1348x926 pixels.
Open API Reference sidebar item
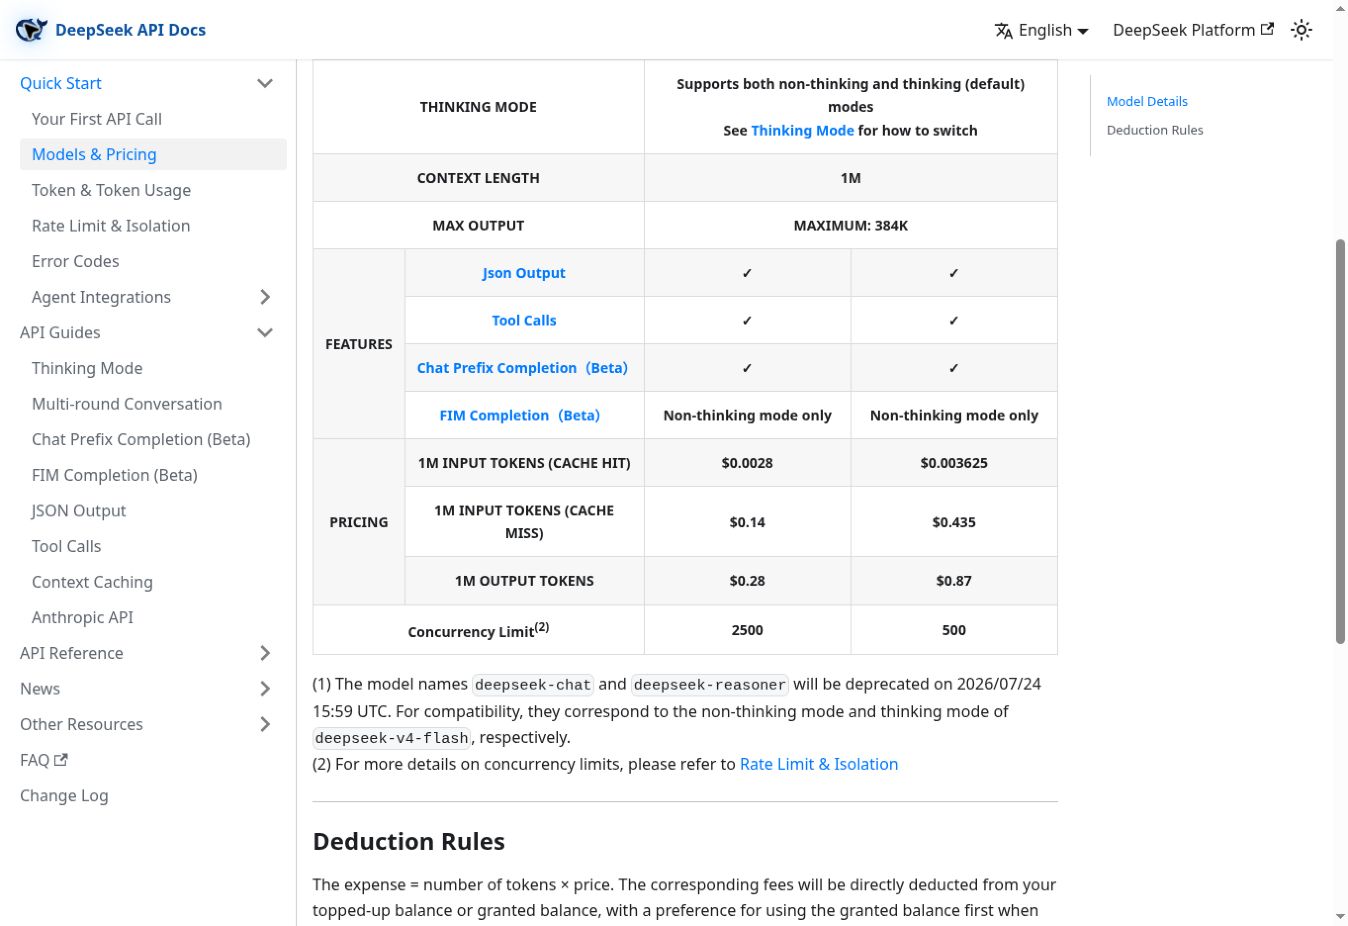72,653
